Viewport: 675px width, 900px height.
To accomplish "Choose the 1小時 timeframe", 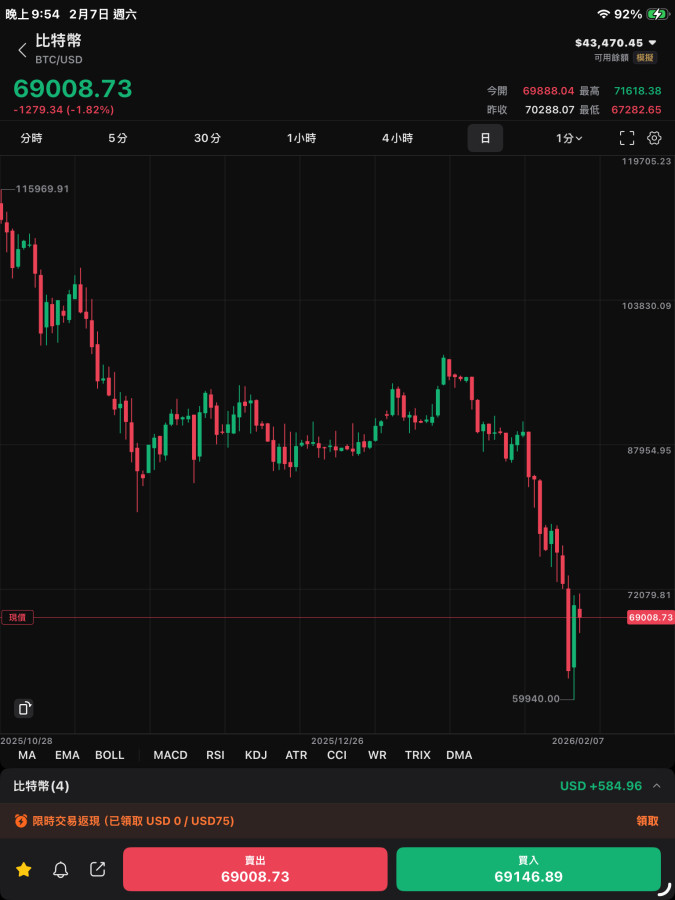I will 301,138.
